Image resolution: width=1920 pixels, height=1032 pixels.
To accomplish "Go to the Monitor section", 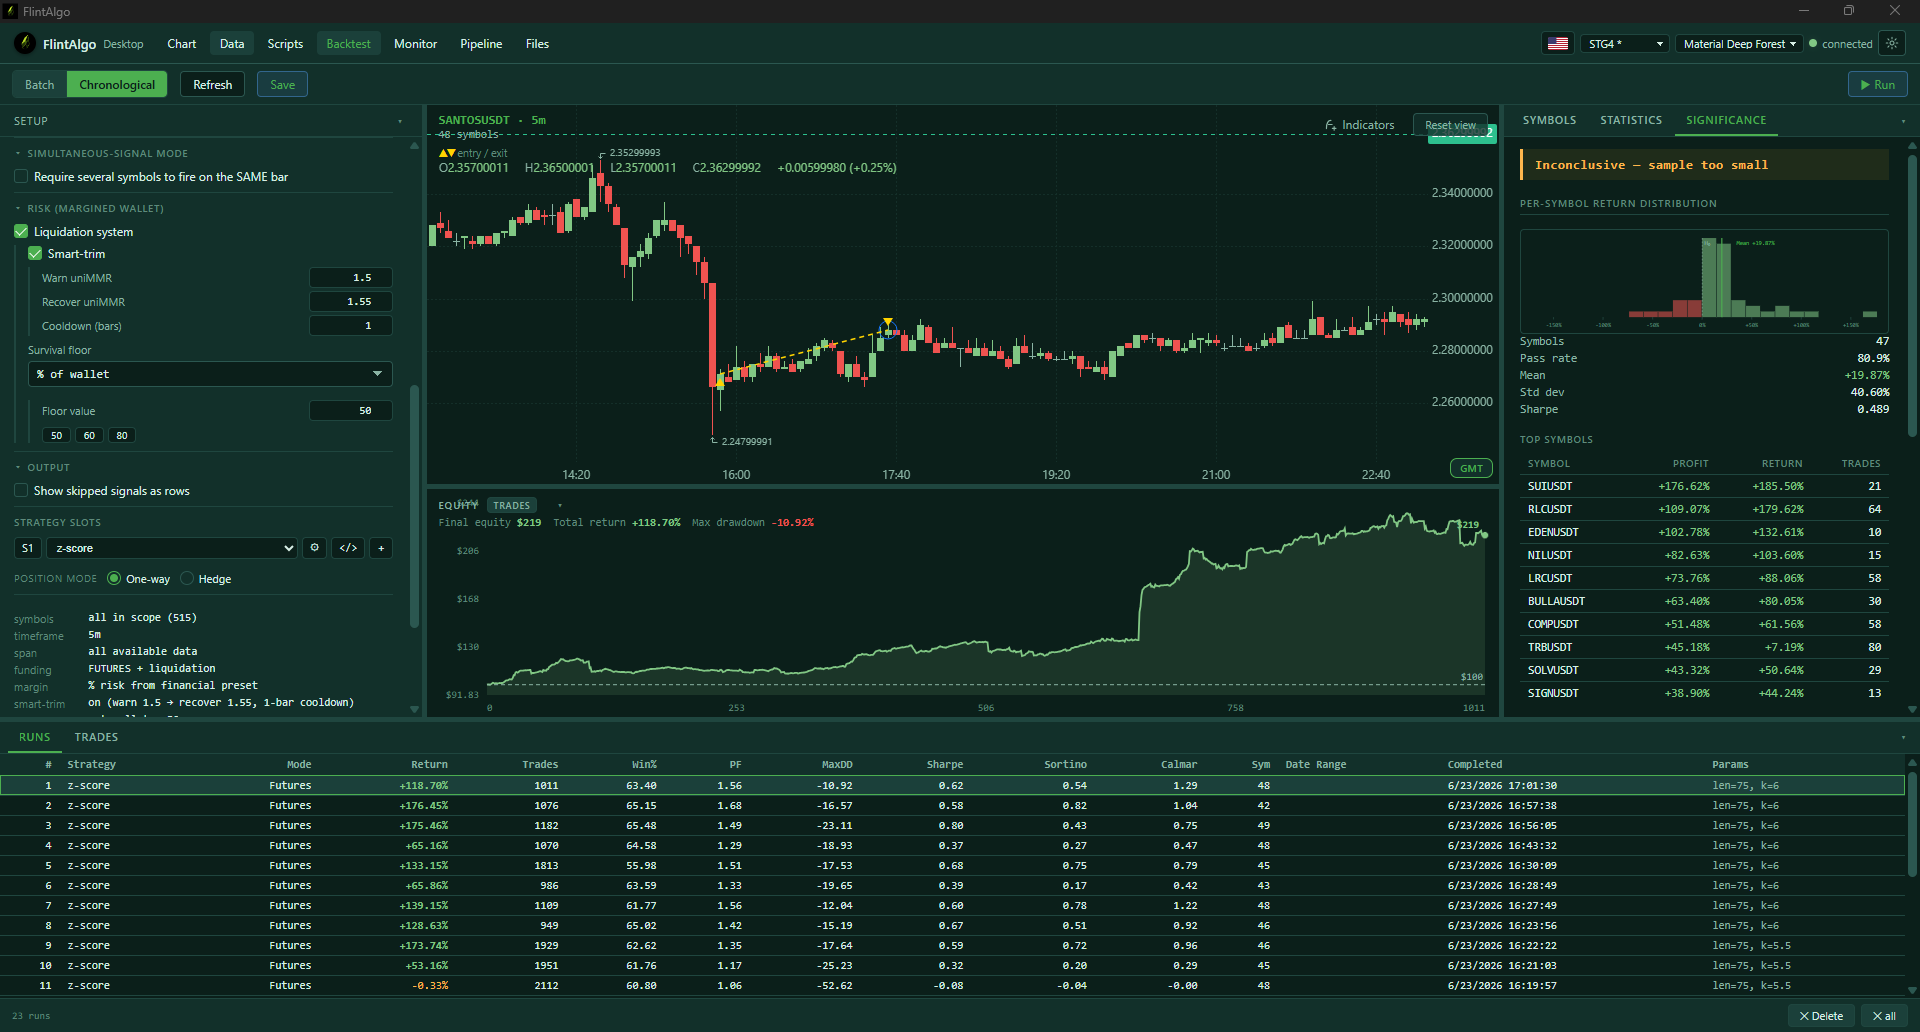I will [415, 44].
